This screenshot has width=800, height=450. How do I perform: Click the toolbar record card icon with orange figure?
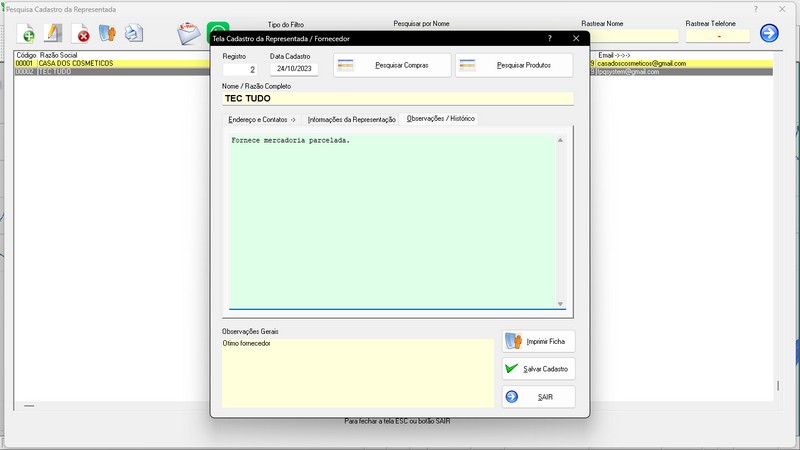[x=107, y=33]
